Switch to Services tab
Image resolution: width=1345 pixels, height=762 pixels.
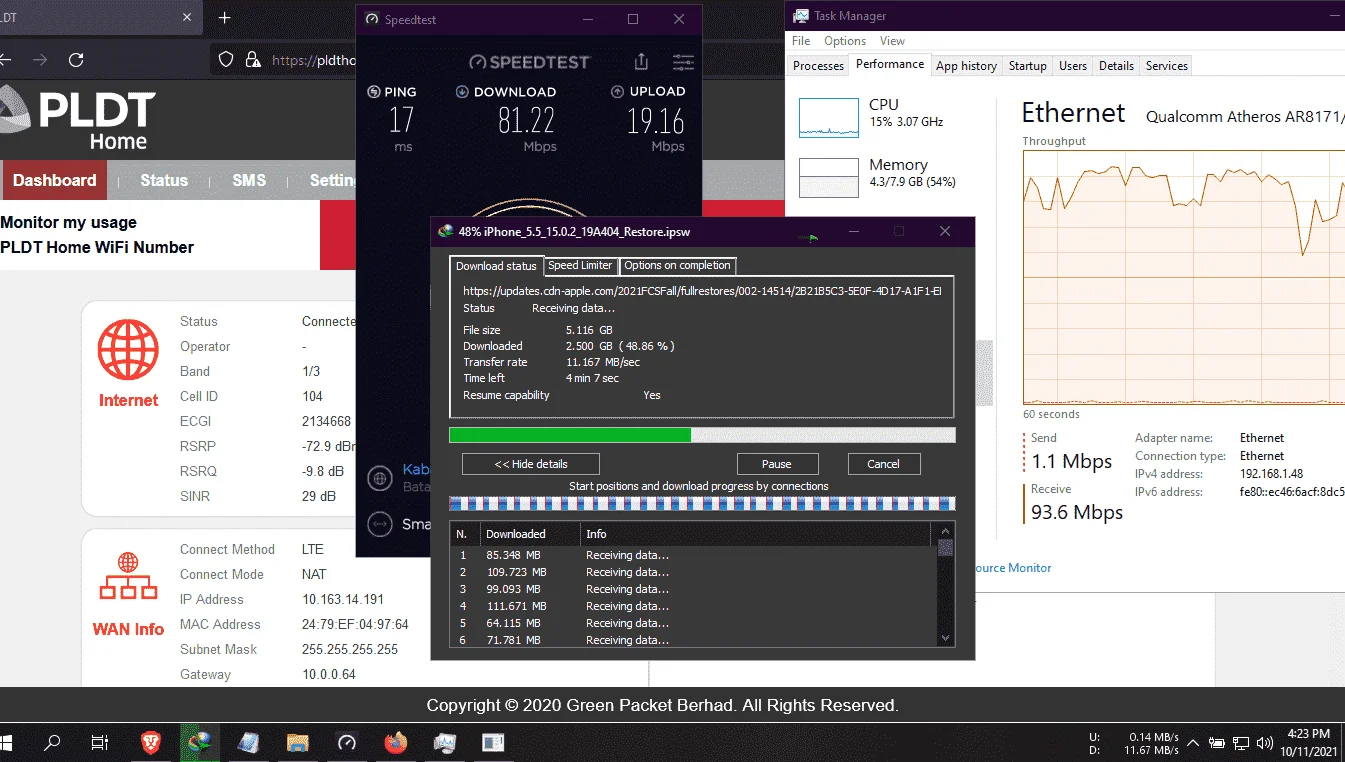(1166, 66)
